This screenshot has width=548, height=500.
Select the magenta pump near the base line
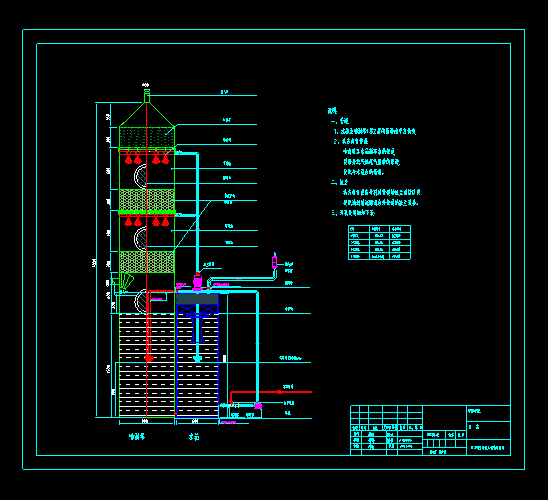pos(258,406)
